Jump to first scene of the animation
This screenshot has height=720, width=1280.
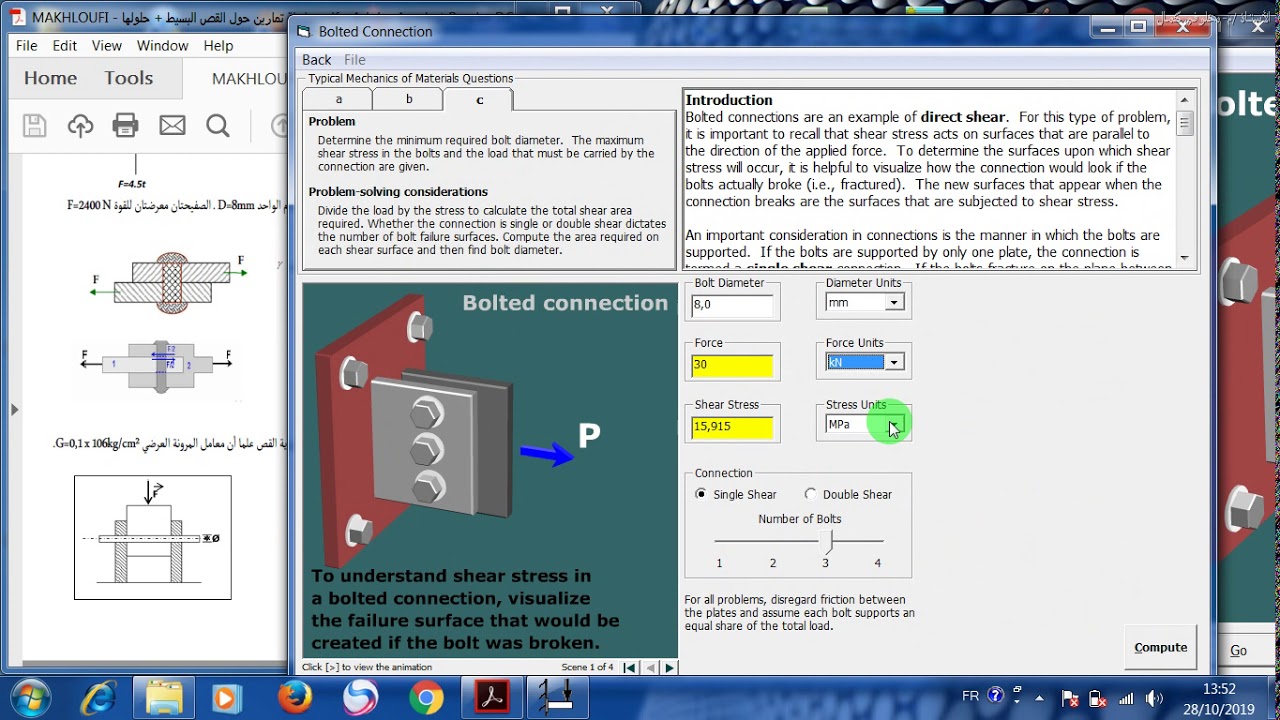[x=630, y=667]
